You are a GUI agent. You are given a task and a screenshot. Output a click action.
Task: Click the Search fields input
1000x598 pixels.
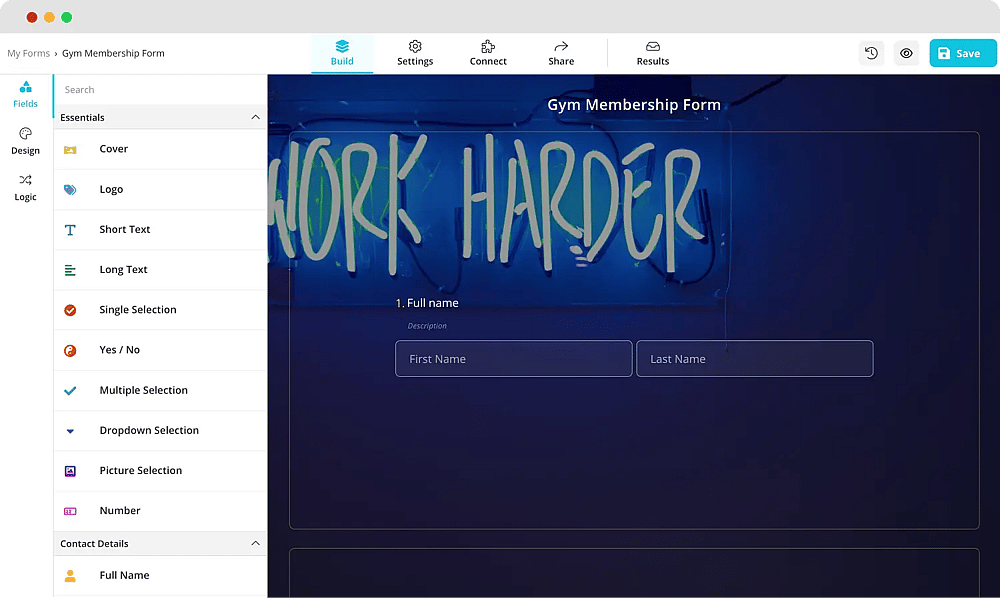click(x=159, y=90)
